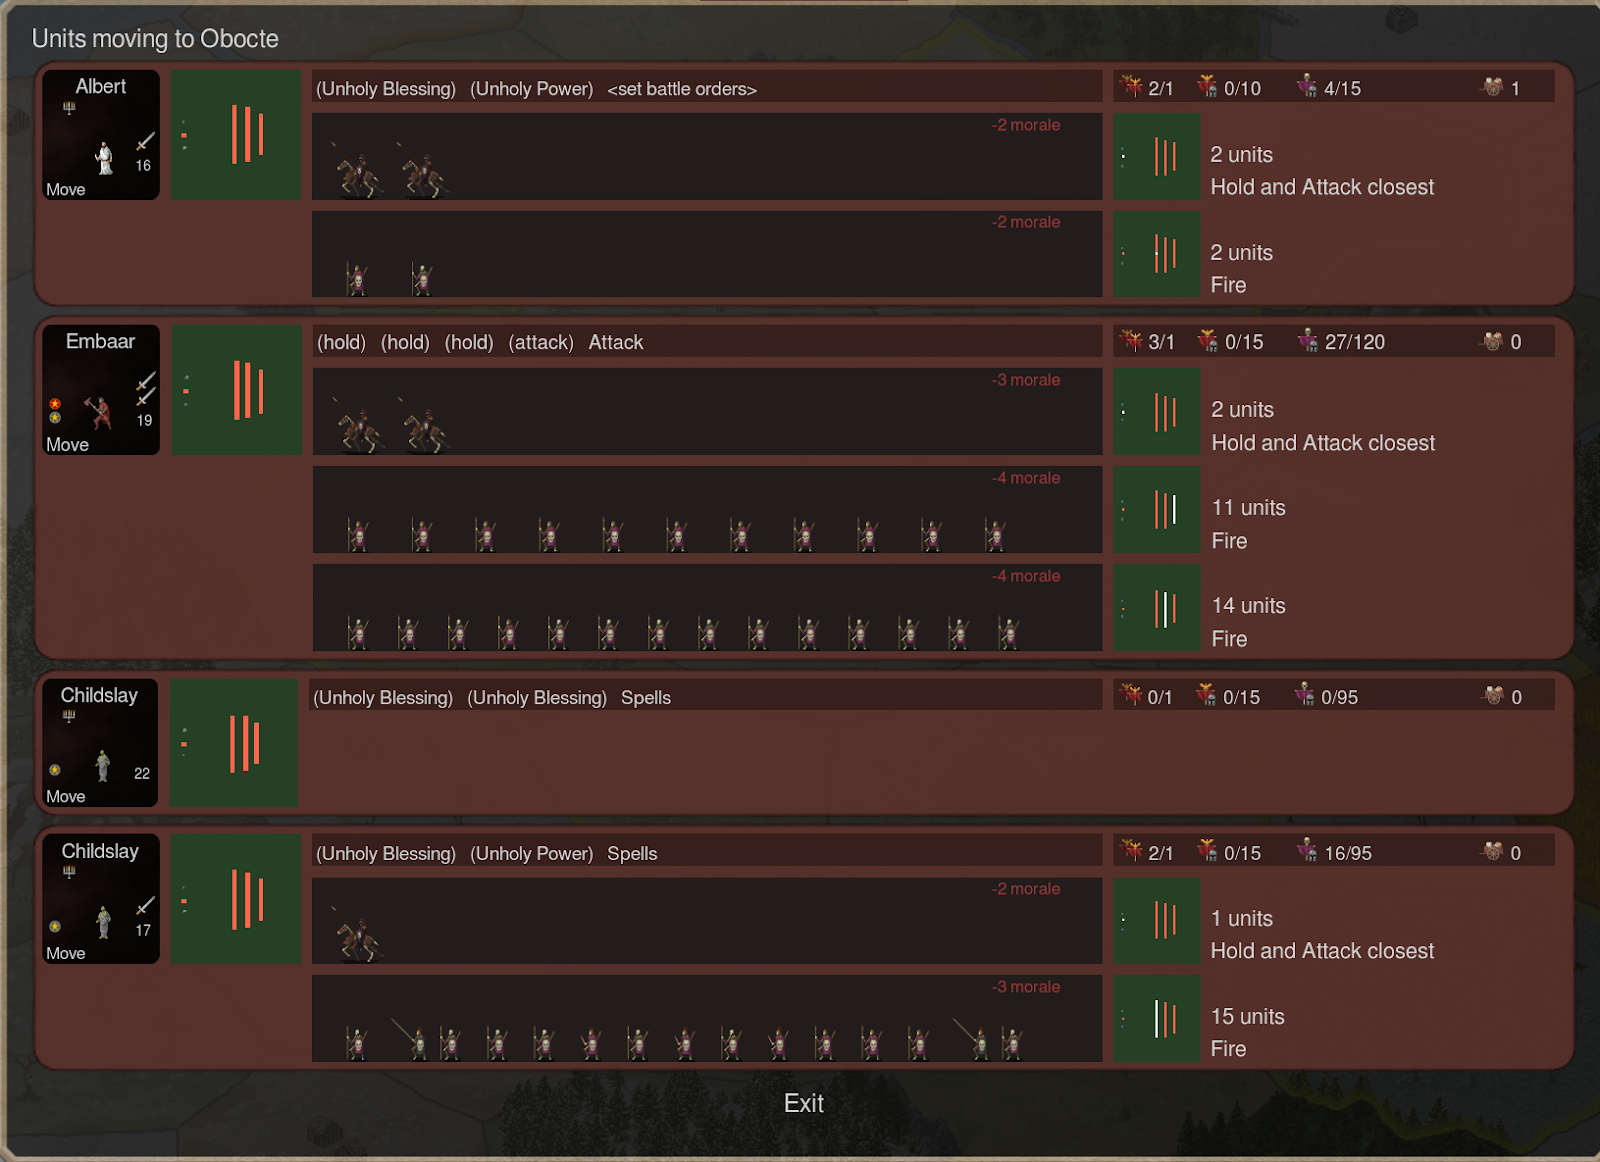Click undead leadership icon showing 0/95
1600x1162 pixels.
(x=1304, y=695)
